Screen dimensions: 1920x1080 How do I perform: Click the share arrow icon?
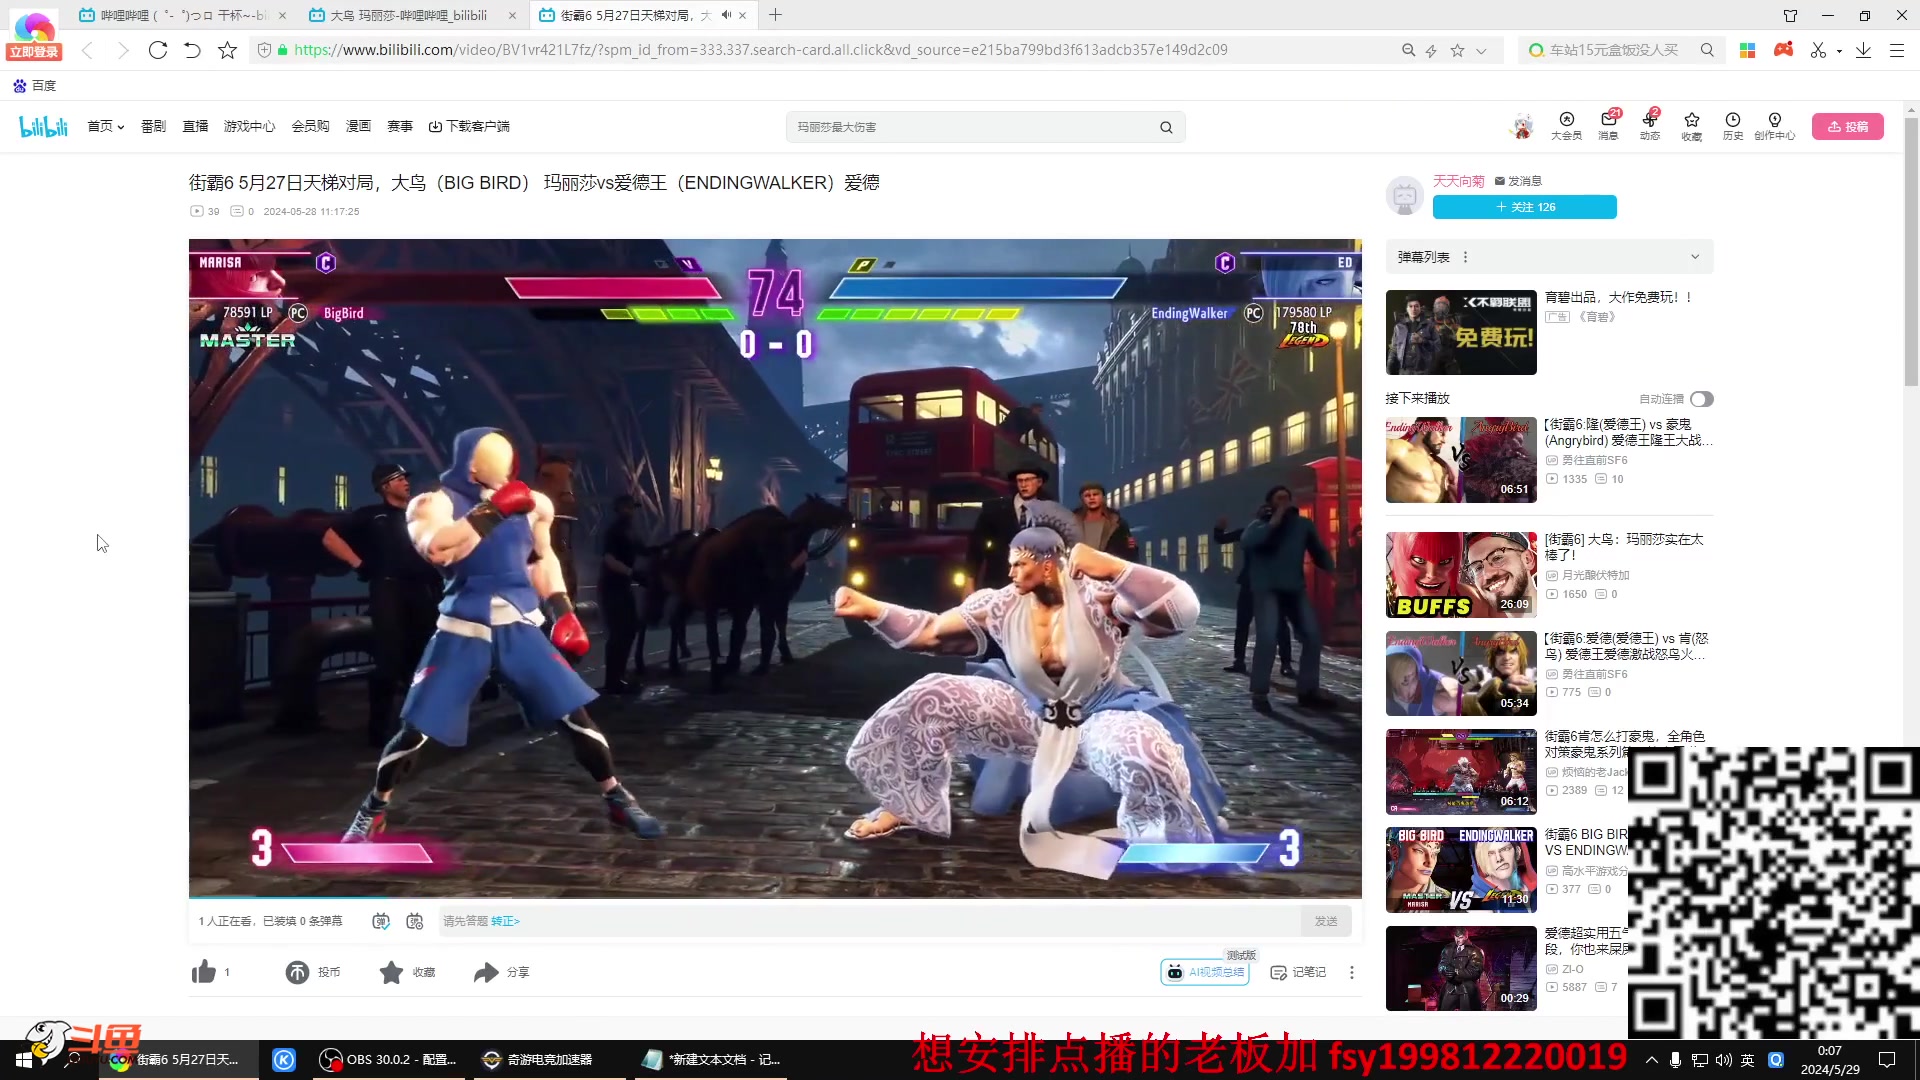486,972
